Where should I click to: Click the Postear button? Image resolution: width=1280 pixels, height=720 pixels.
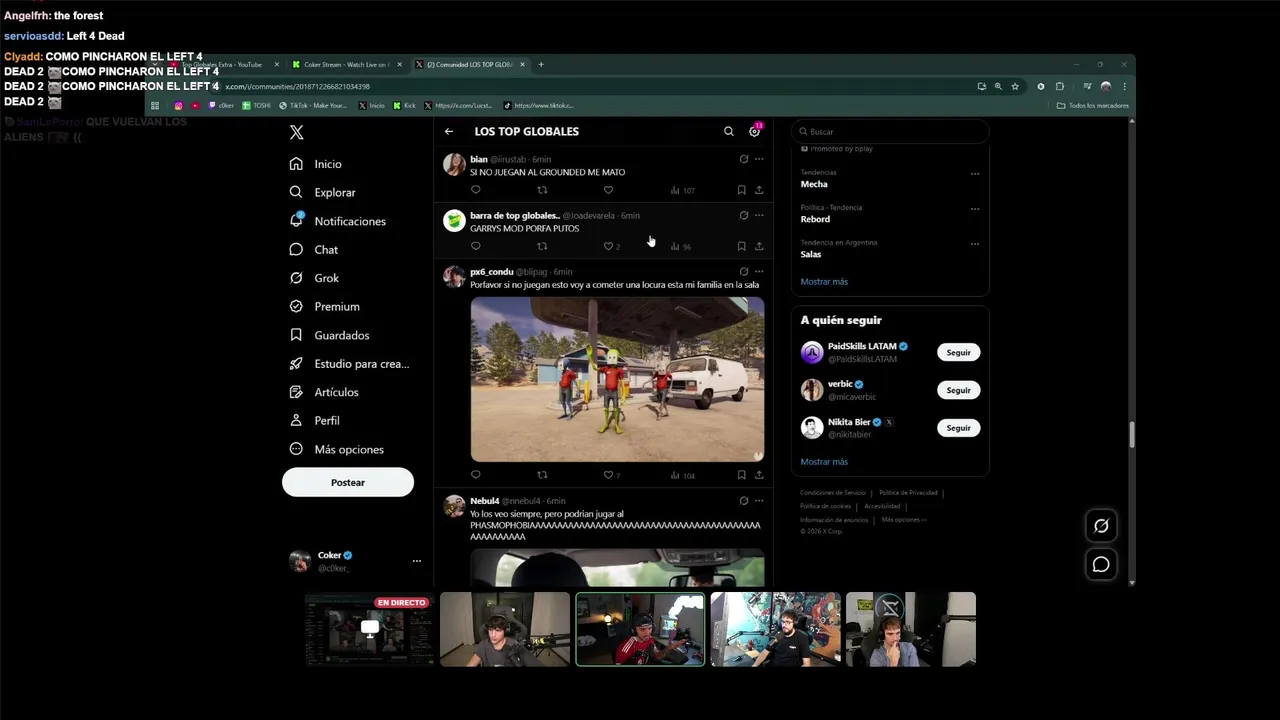pos(348,482)
